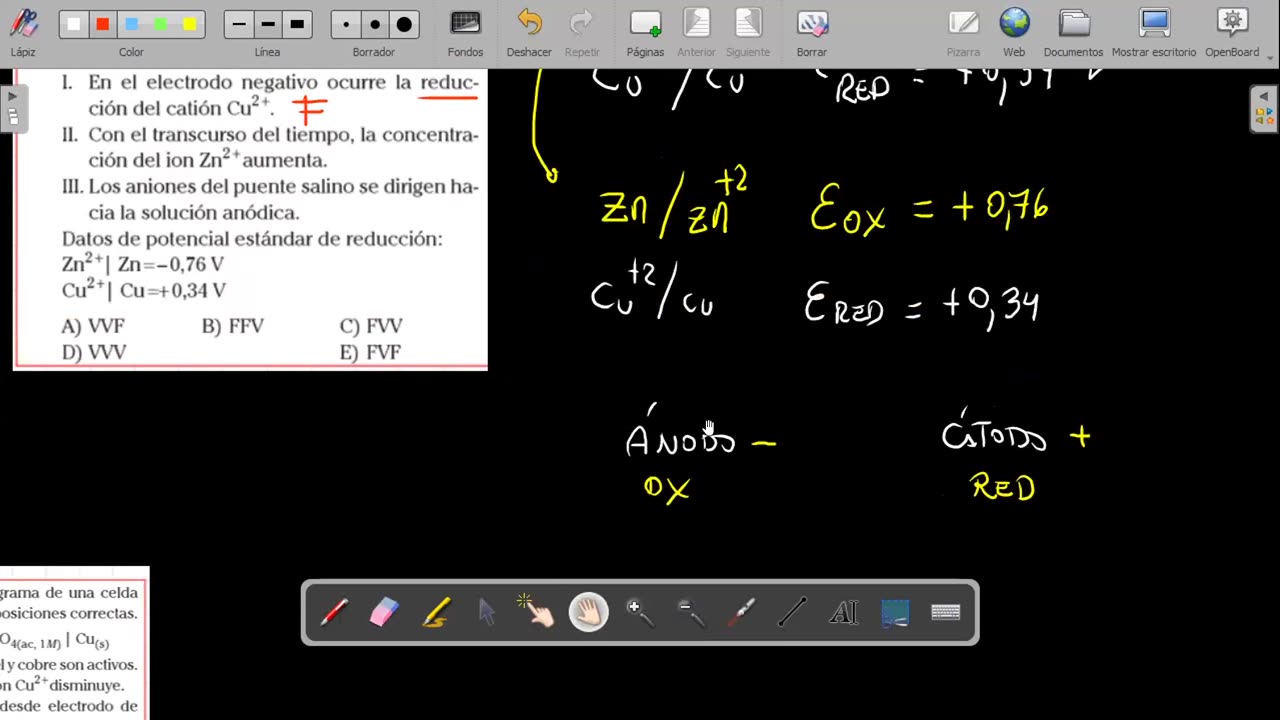Image resolution: width=1280 pixels, height=720 pixels.
Task: Pick the light blue pen color
Action: click(132, 24)
